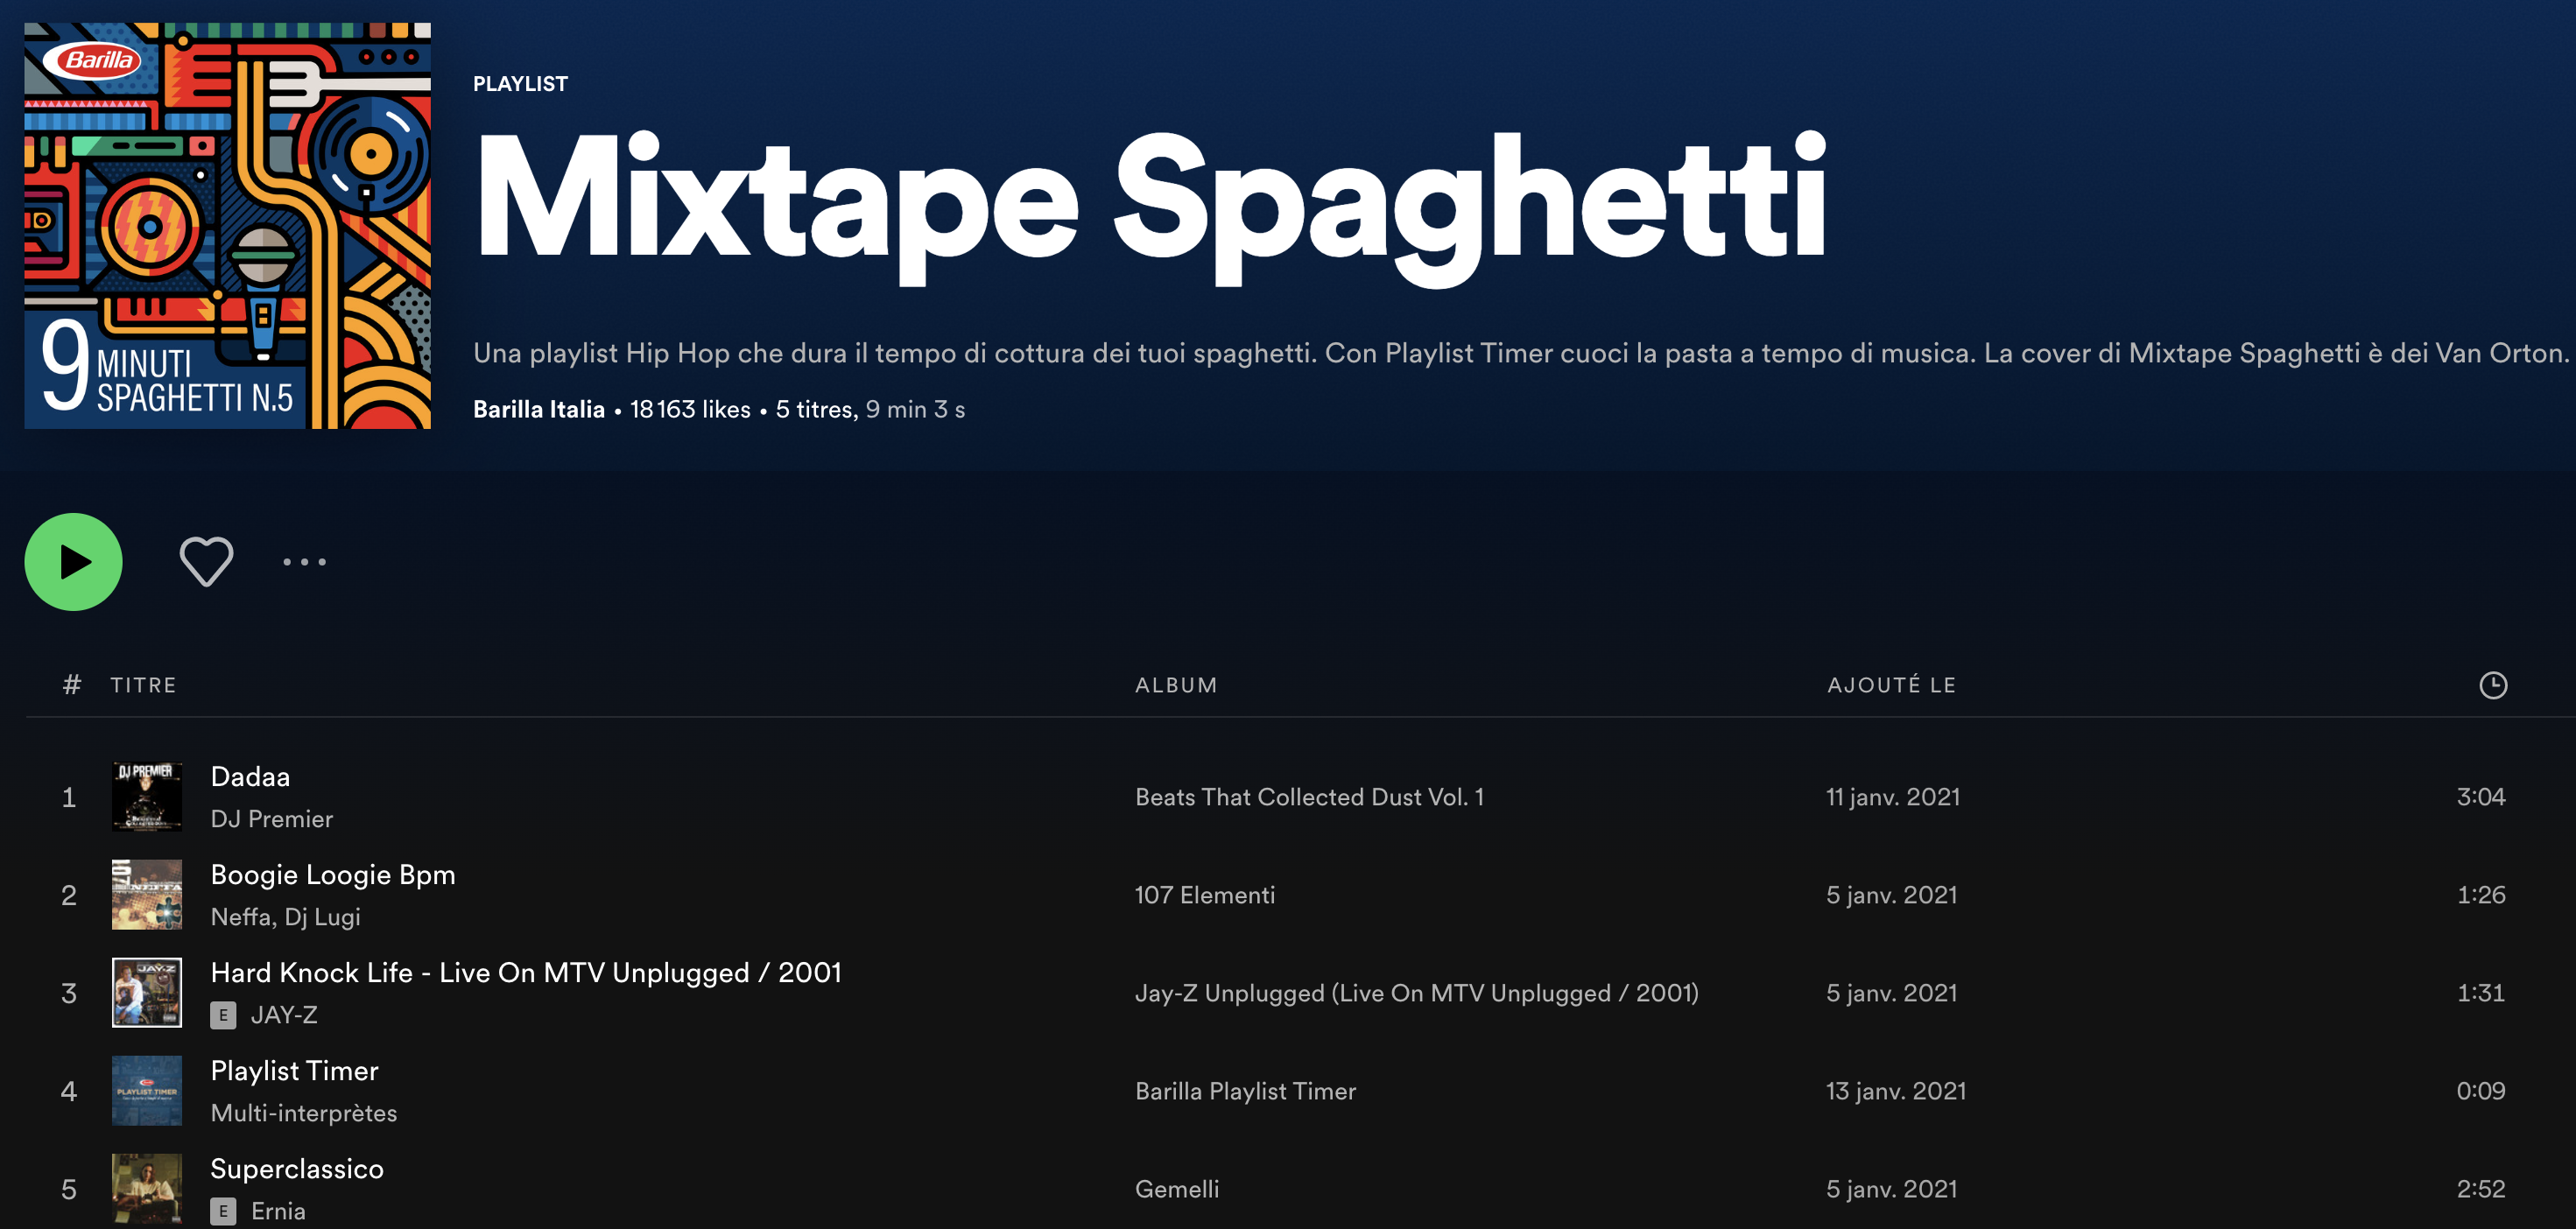Click the Playlist Timer cover thumbnail
The width and height of the screenshot is (2576, 1229).
click(147, 1091)
